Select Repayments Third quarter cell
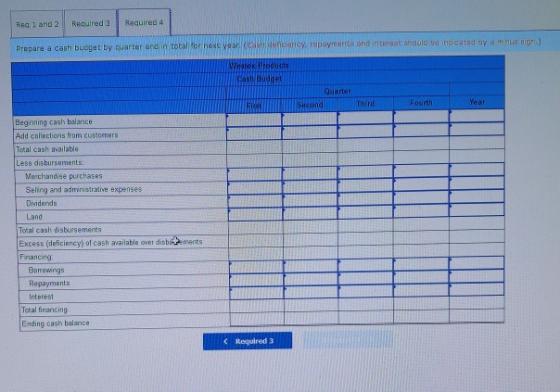560x392 pixels. click(x=366, y=278)
